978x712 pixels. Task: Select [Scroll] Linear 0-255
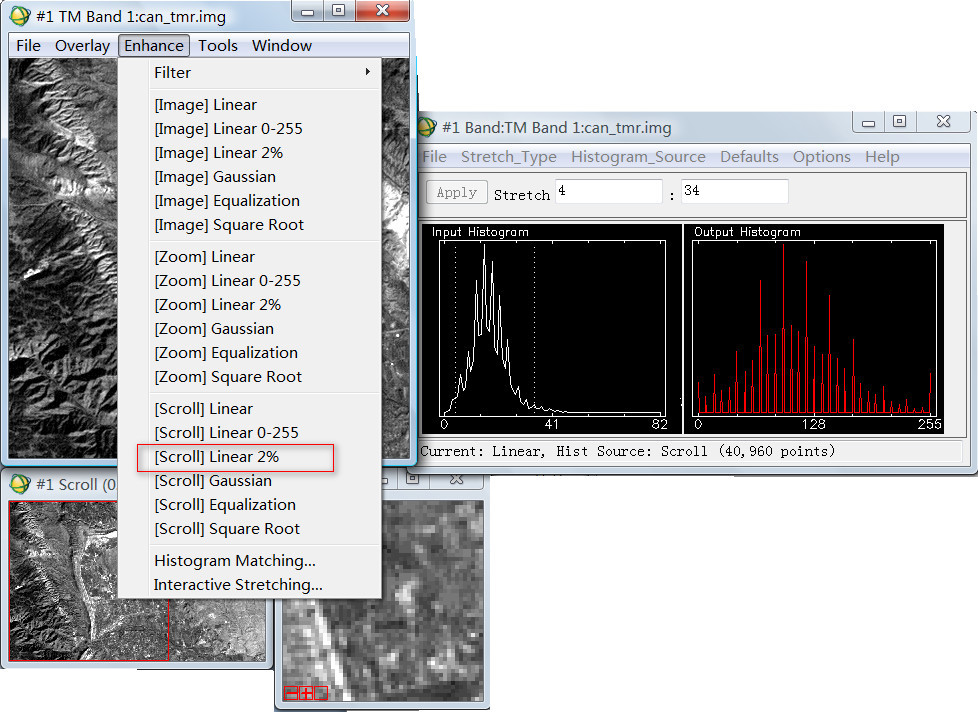226,433
